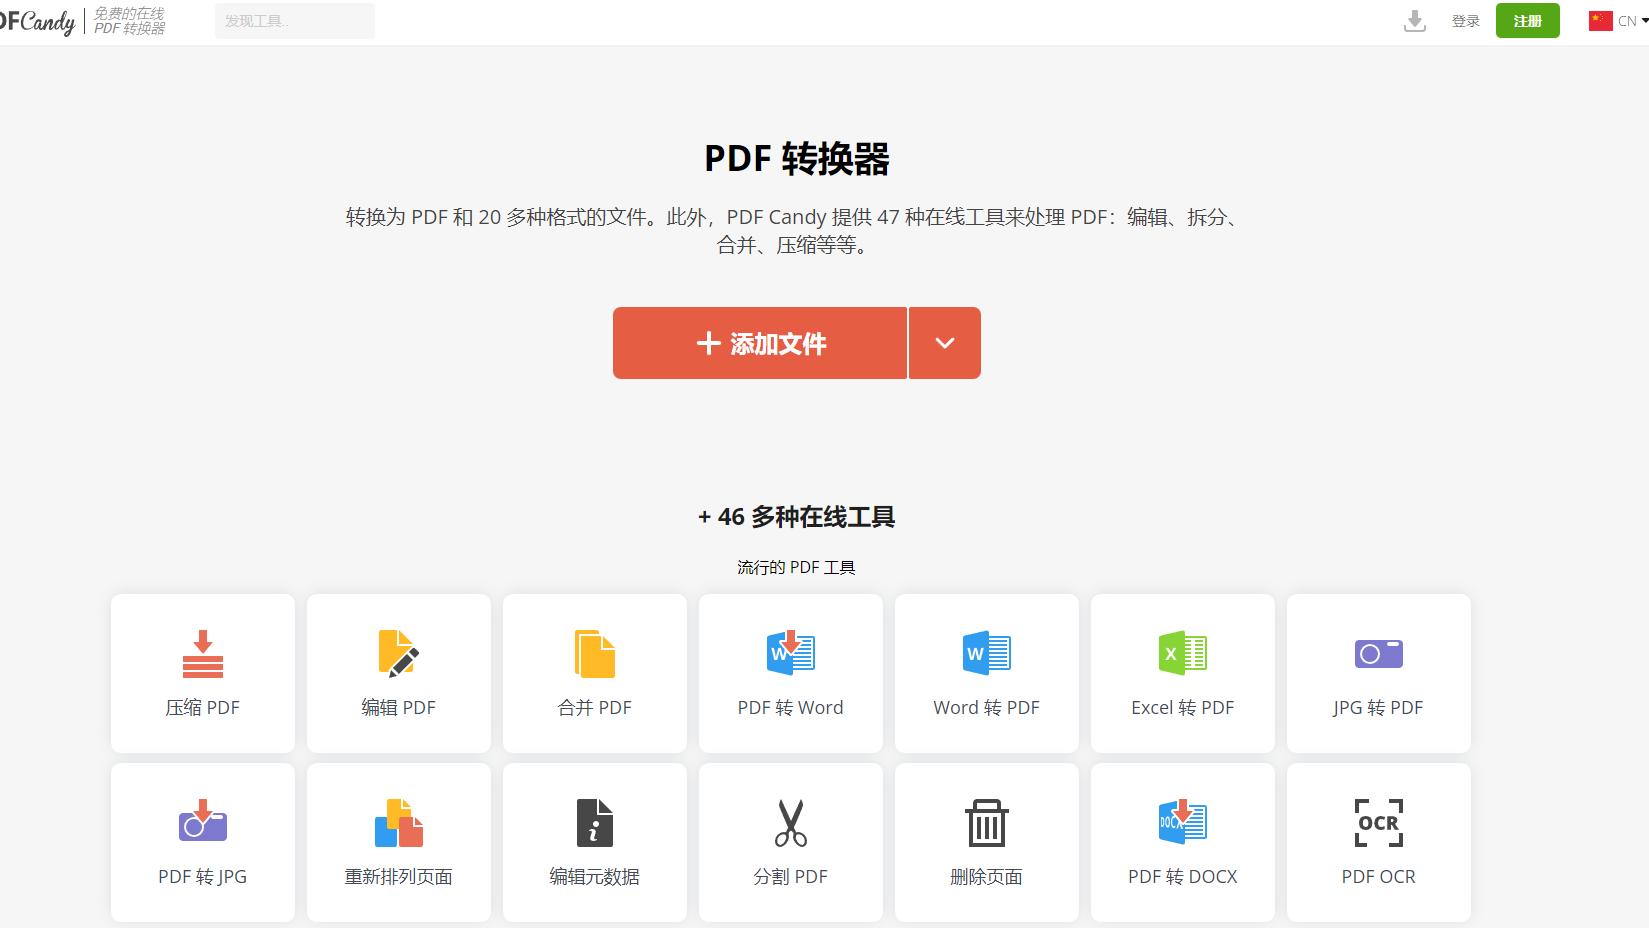Click the 添加文件 upload button
The image size is (1649, 928).
[x=759, y=343]
